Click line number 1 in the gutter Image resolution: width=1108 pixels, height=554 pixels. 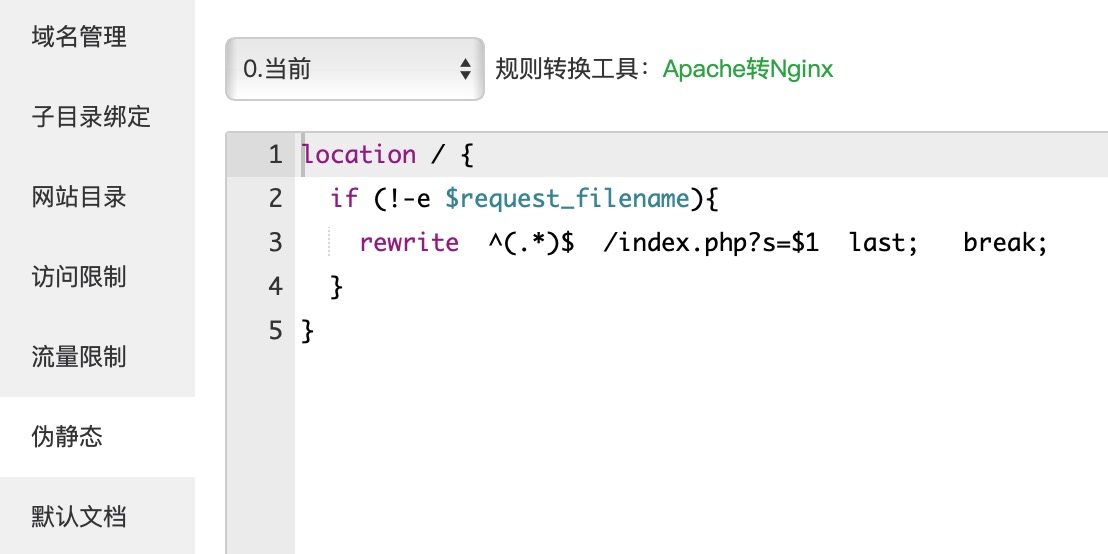[x=275, y=155]
